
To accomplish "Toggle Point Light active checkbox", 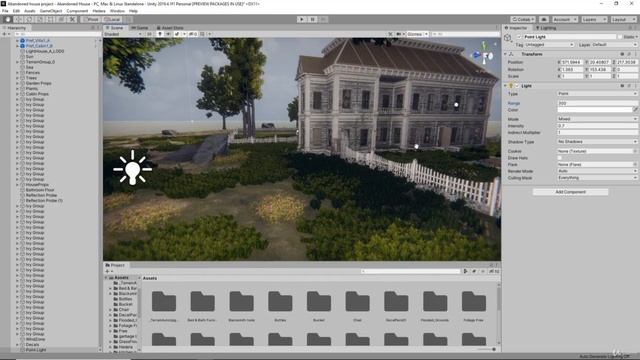I will click(520, 37).
